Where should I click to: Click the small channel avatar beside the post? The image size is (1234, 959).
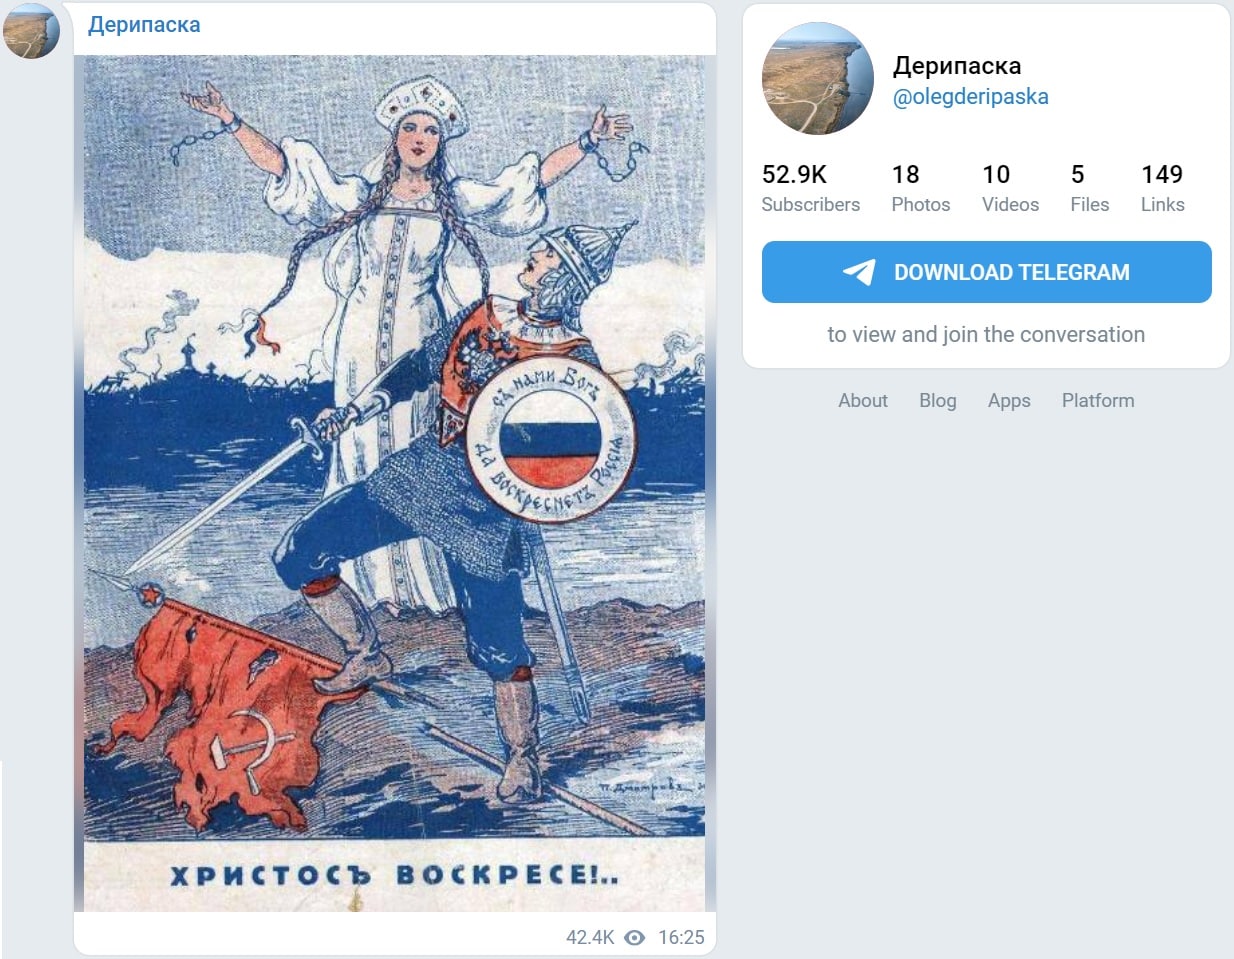(31, 30)
